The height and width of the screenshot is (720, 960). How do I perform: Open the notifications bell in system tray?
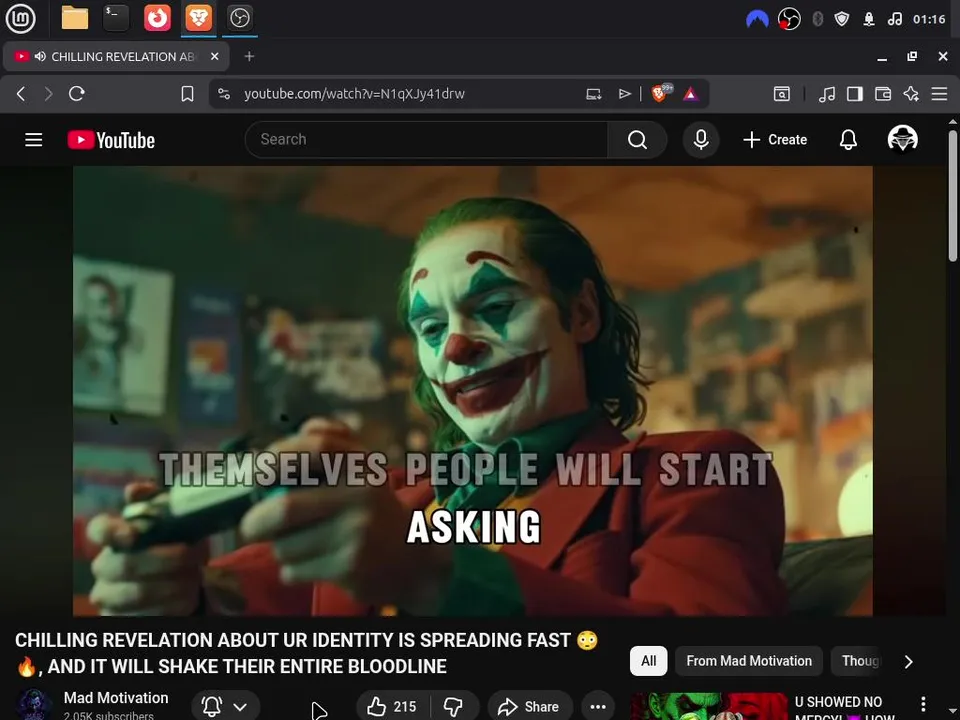[x=869, y=20]
